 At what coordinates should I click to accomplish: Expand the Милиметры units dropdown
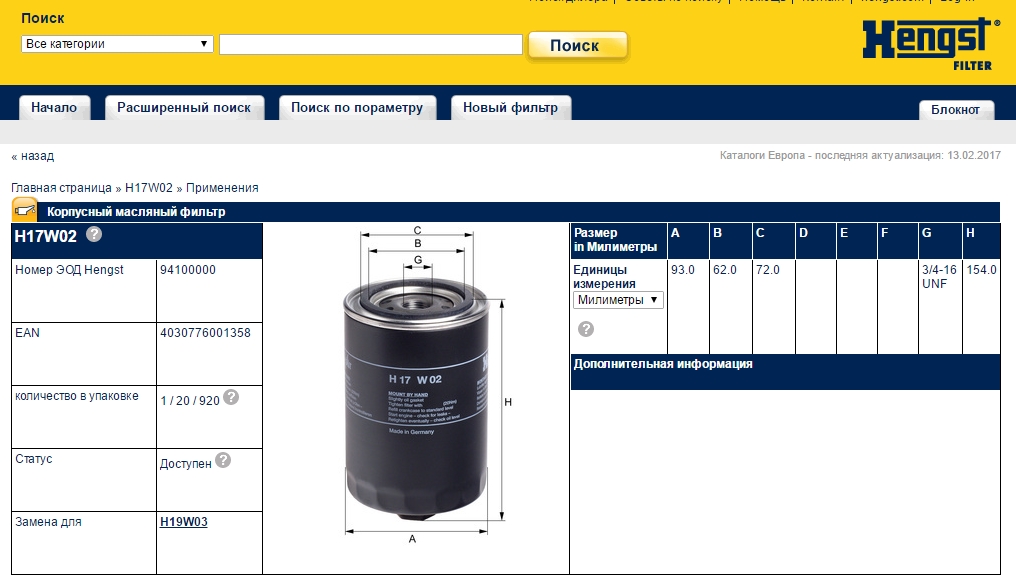coord(618,300)
